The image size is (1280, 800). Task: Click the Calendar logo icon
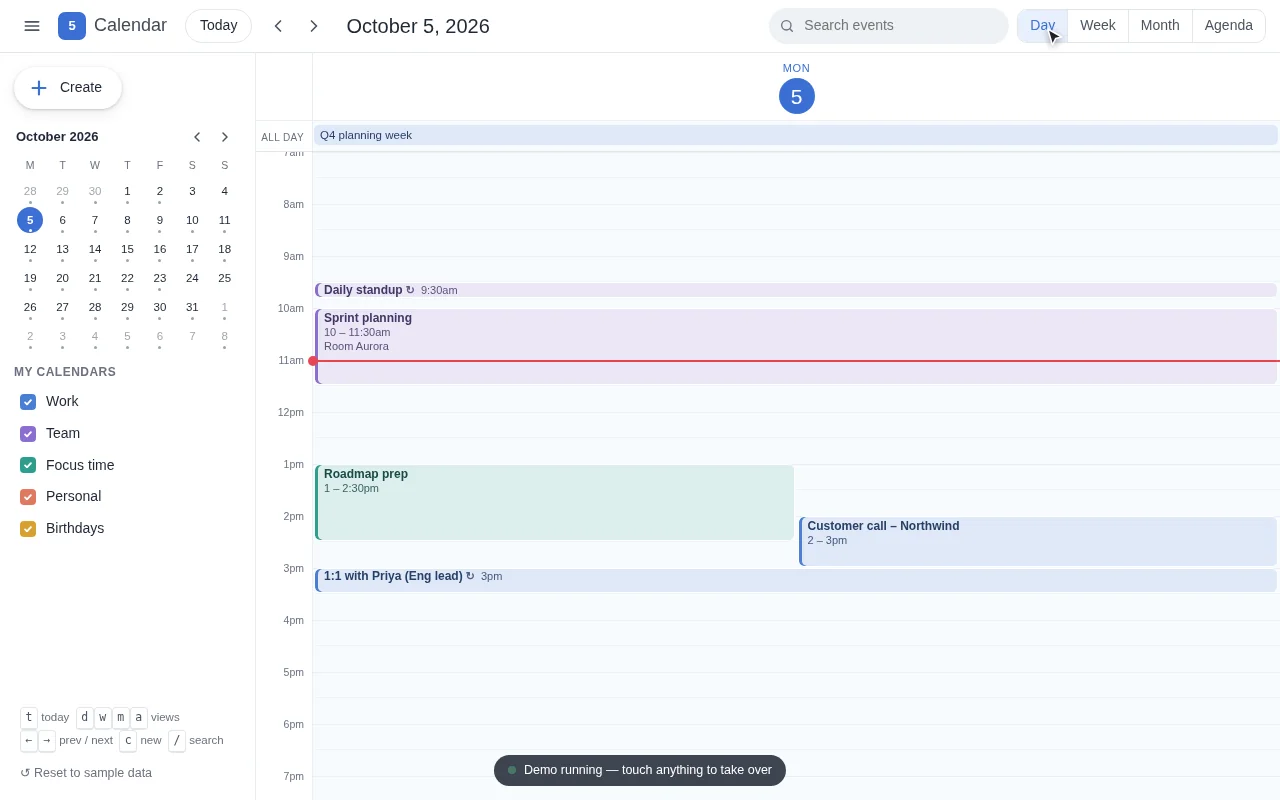pos(72,26)
